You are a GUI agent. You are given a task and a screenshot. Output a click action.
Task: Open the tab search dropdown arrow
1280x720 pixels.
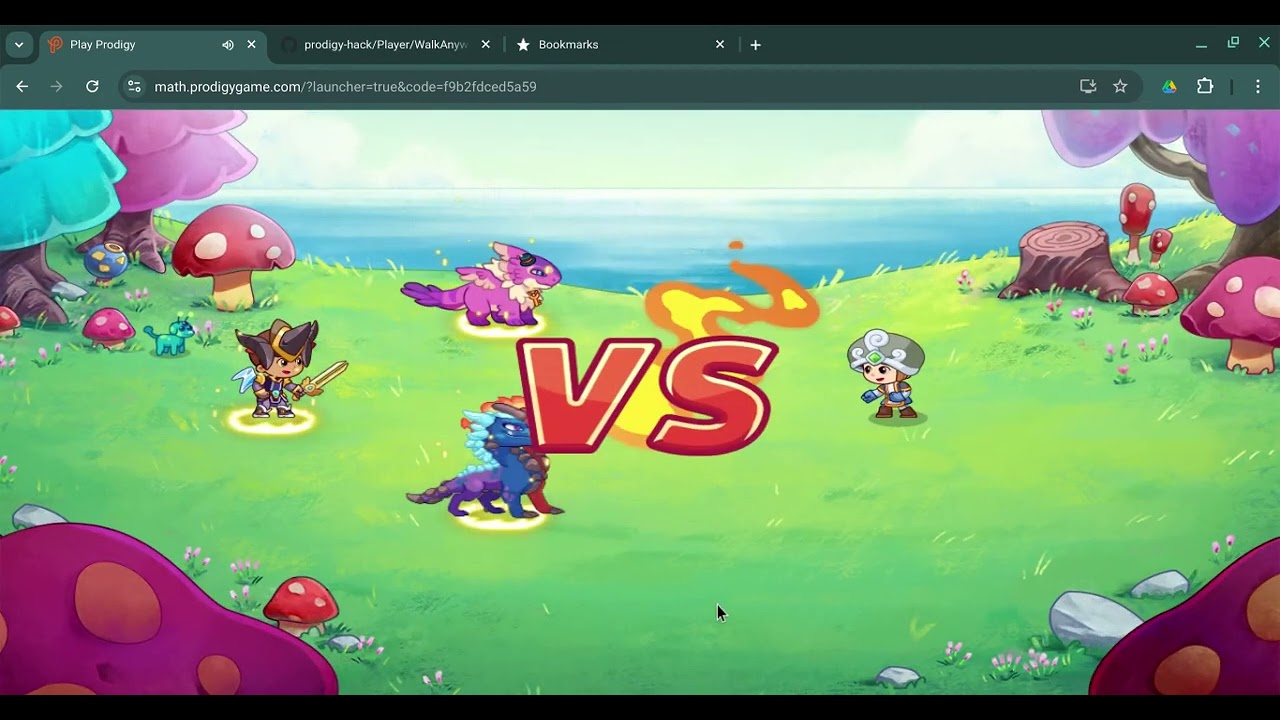[x=19, y=45]
